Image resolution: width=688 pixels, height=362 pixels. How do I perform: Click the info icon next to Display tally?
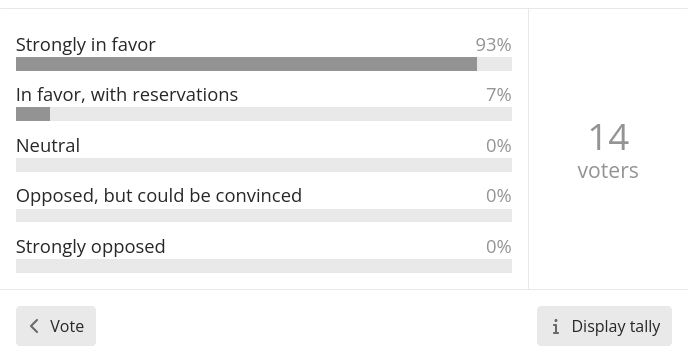click(555, 326)
